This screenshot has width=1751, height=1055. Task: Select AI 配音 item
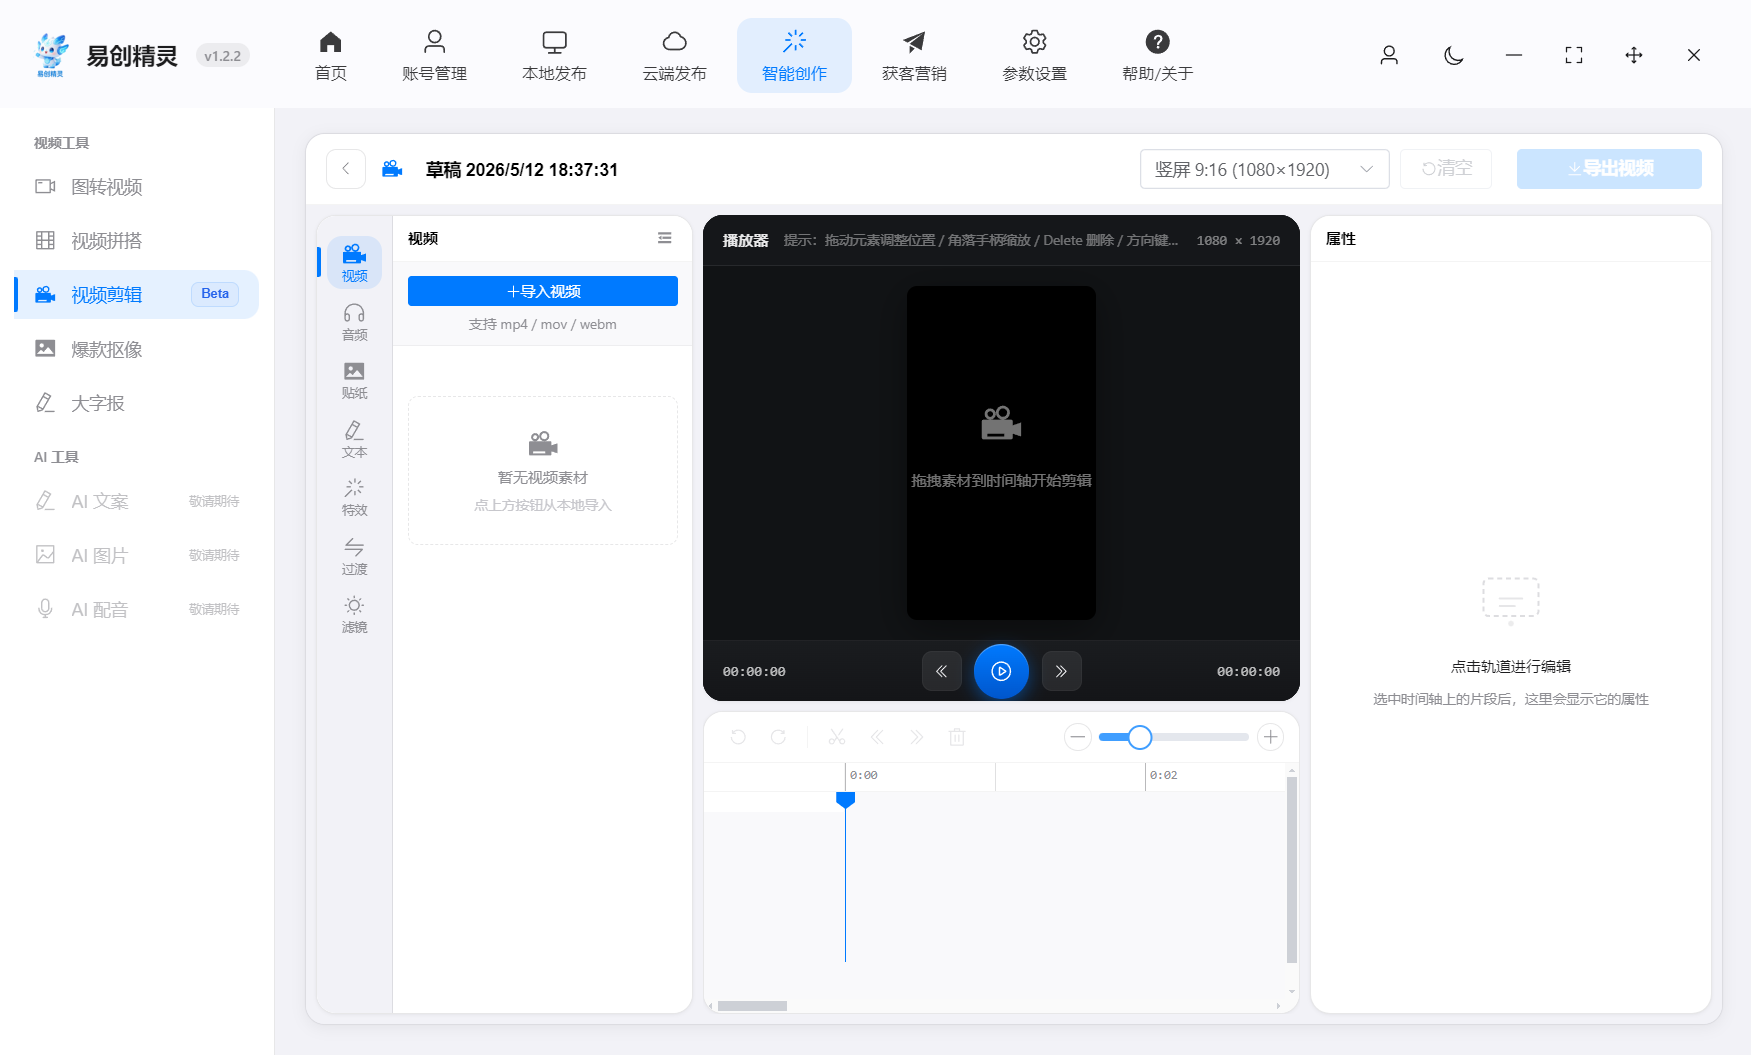tap(137, 609)
